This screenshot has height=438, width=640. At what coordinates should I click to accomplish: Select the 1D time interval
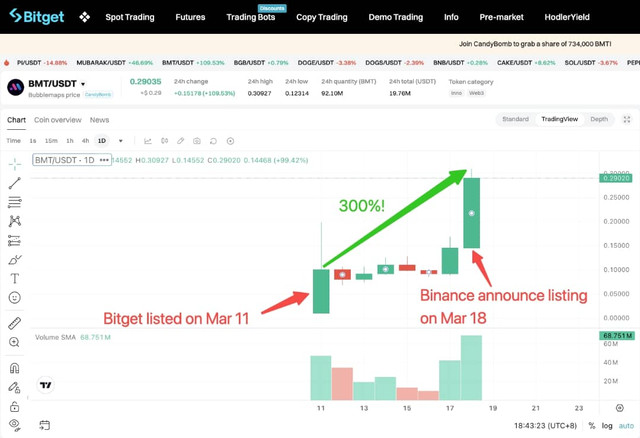pyautogui.click(x=102, y=141)
